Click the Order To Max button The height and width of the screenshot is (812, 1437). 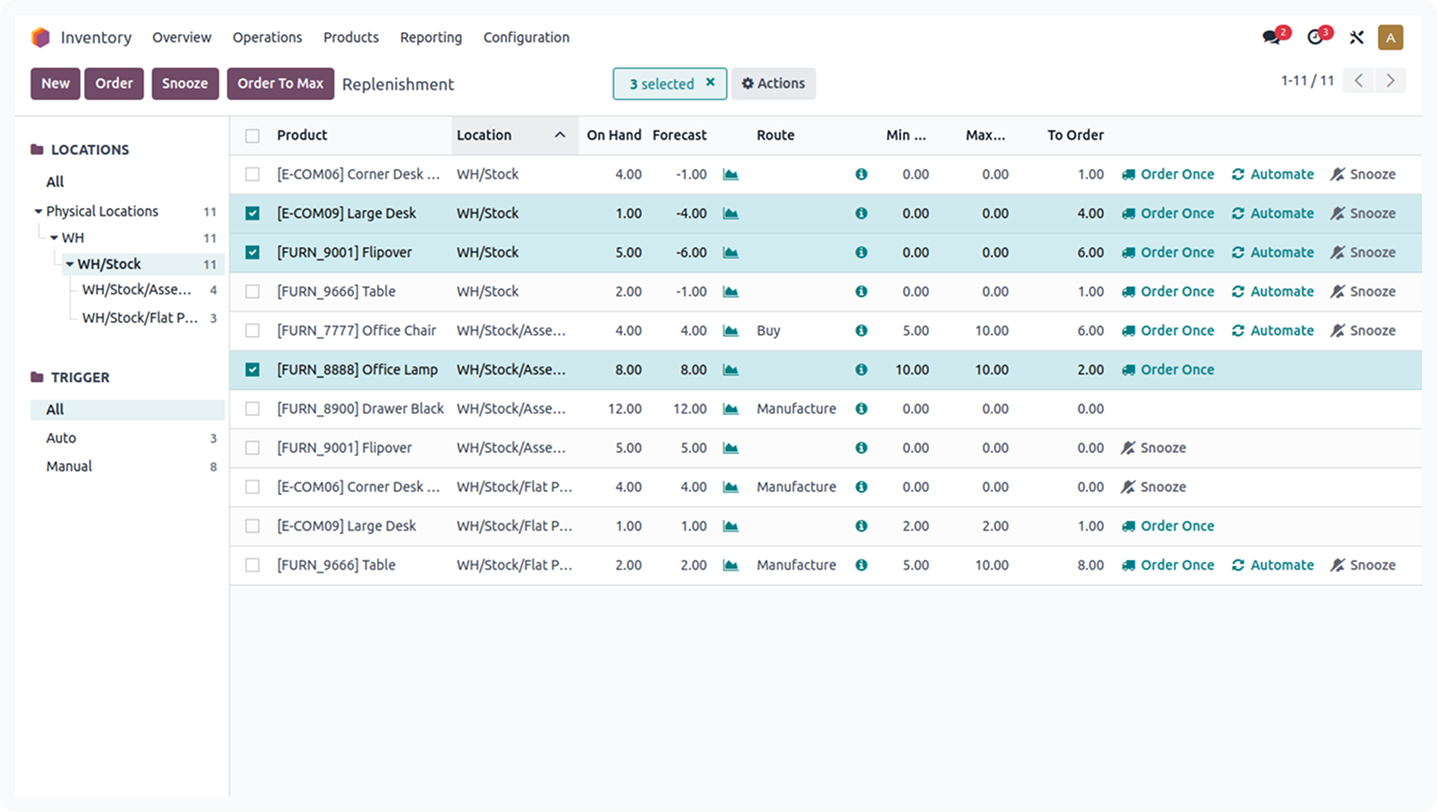[280, 83]
